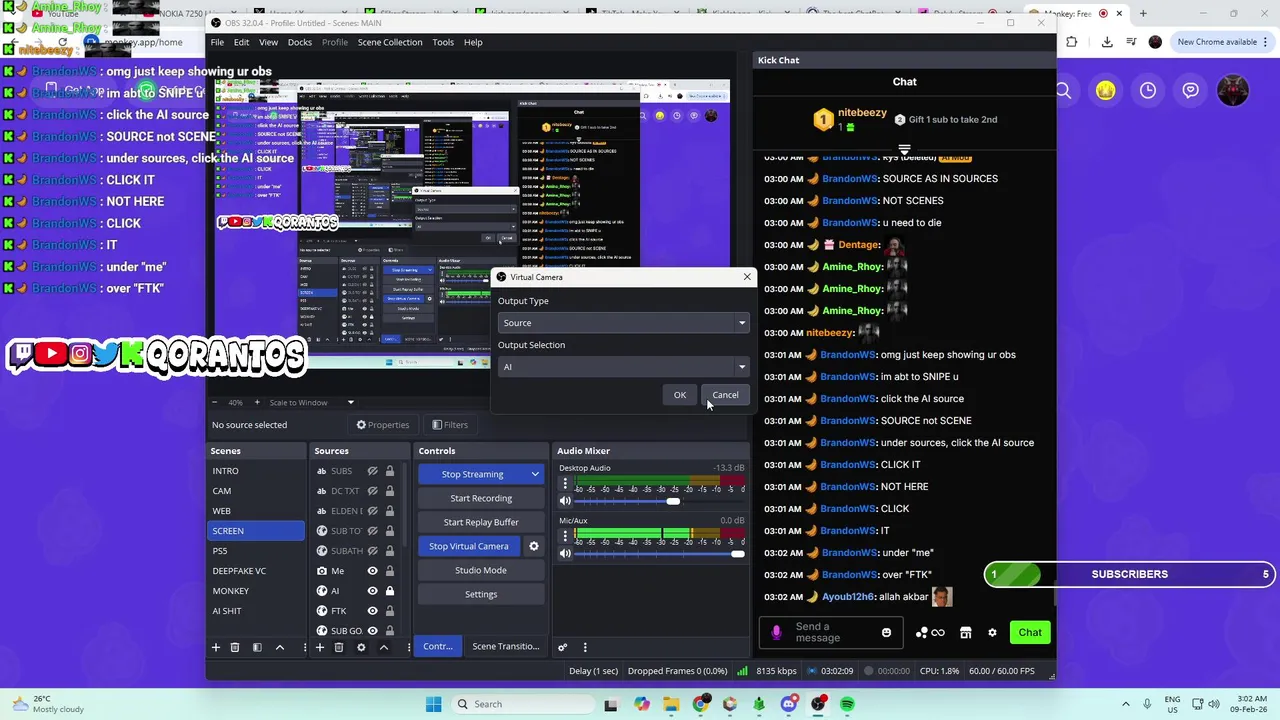Open Audio Mixer bottom three-dot menu
The width and height of the screenshot is (1280, 720).
tap(585, 647)
